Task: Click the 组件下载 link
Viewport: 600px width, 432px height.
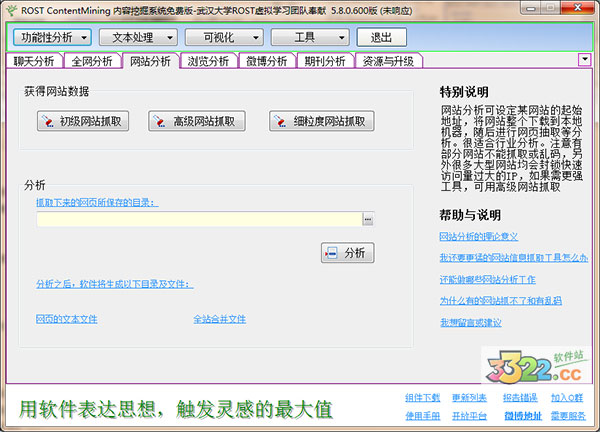Action: pyautogui.click(x=422, y=398)
